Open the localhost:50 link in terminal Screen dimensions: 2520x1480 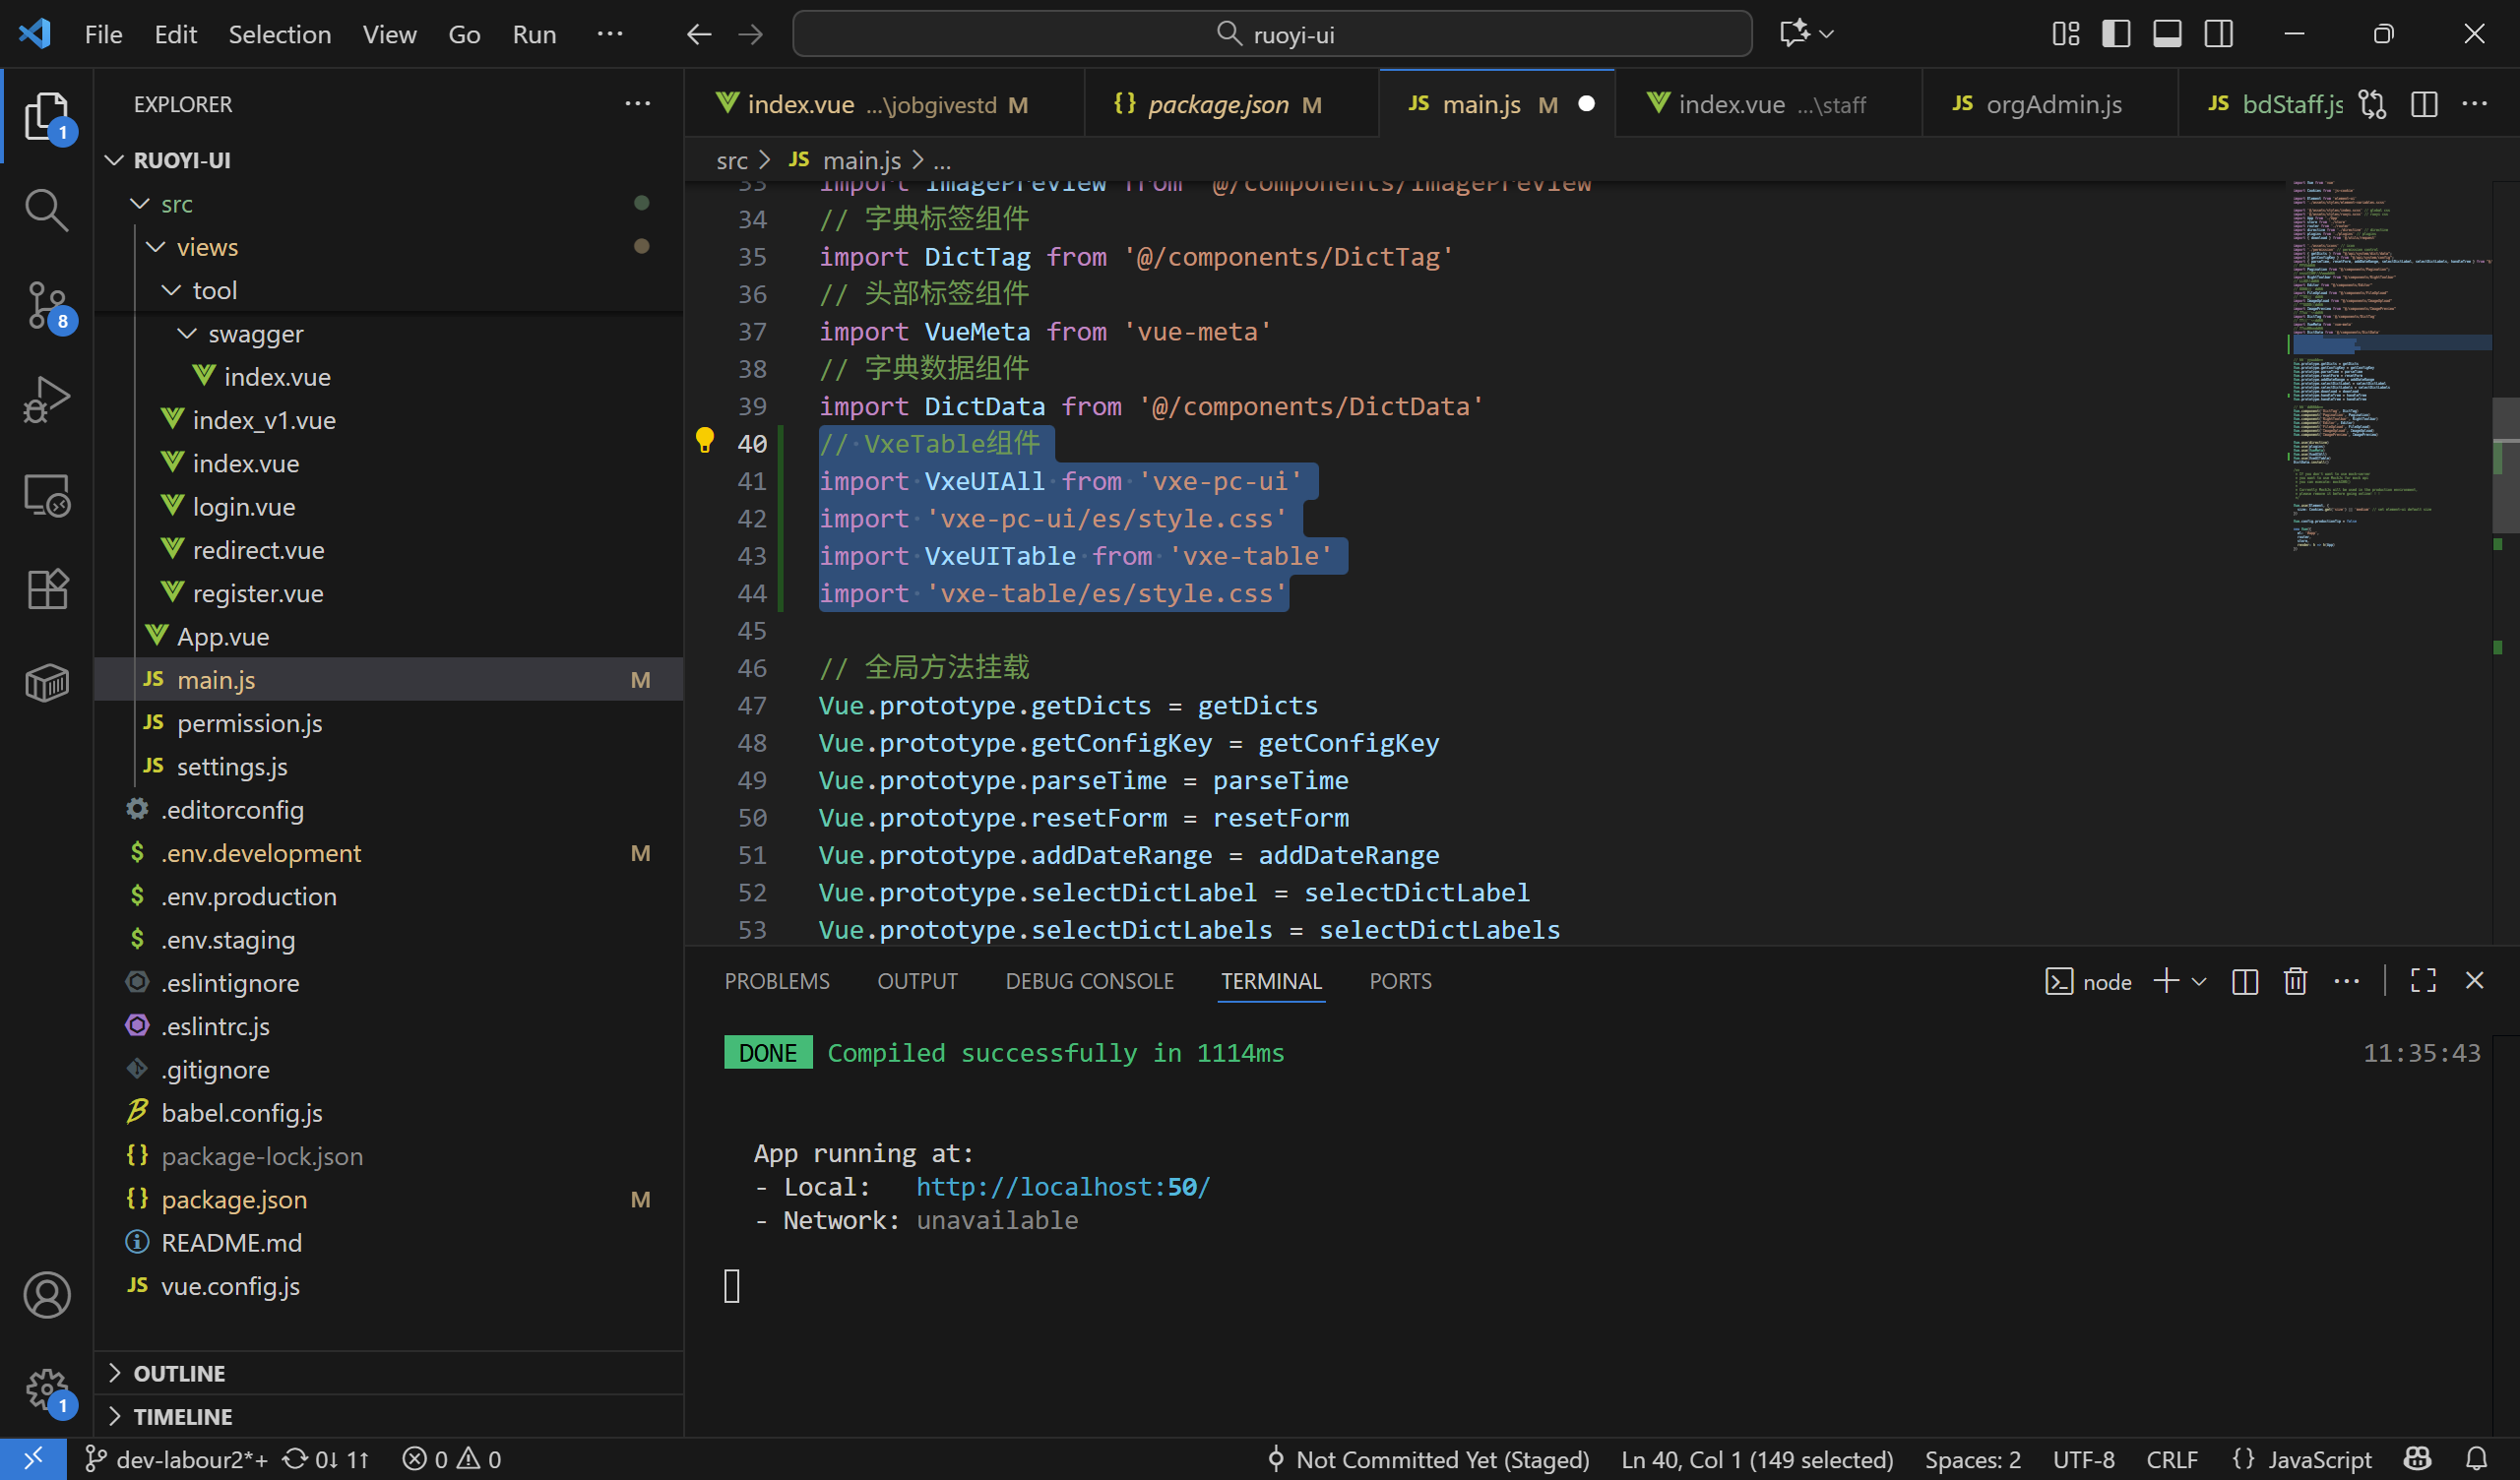click(x=1062, y=1187)
